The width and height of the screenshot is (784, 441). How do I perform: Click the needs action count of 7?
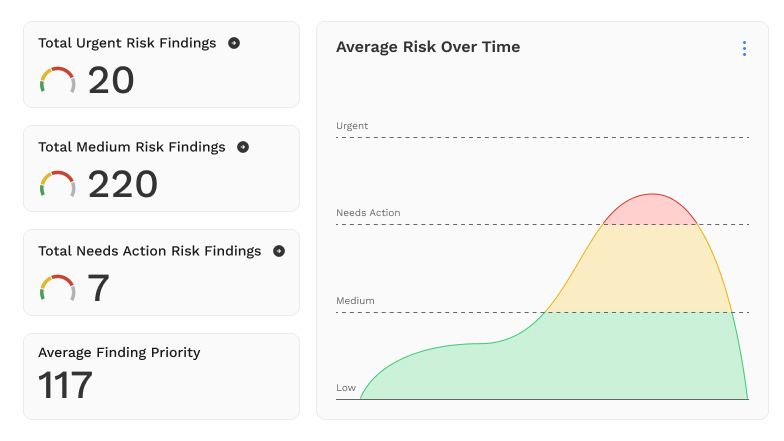[99, 289]
